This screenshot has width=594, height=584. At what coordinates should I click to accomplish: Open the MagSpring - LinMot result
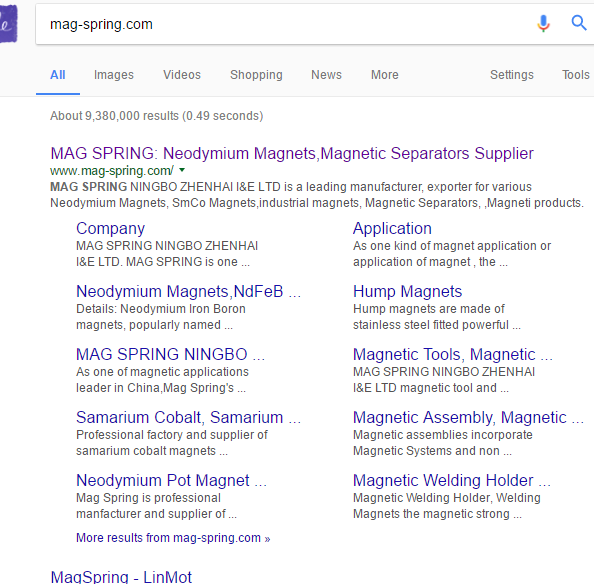click(121, 577)
